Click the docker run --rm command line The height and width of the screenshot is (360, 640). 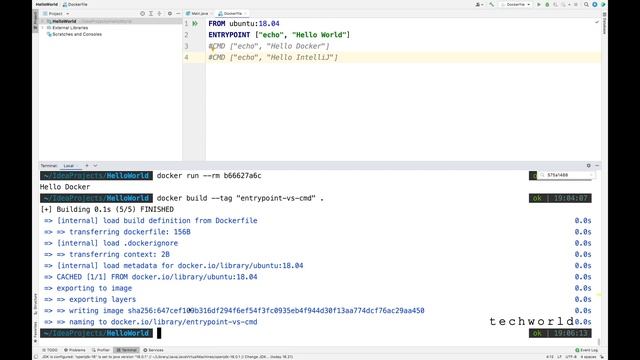tap(209, 176)
